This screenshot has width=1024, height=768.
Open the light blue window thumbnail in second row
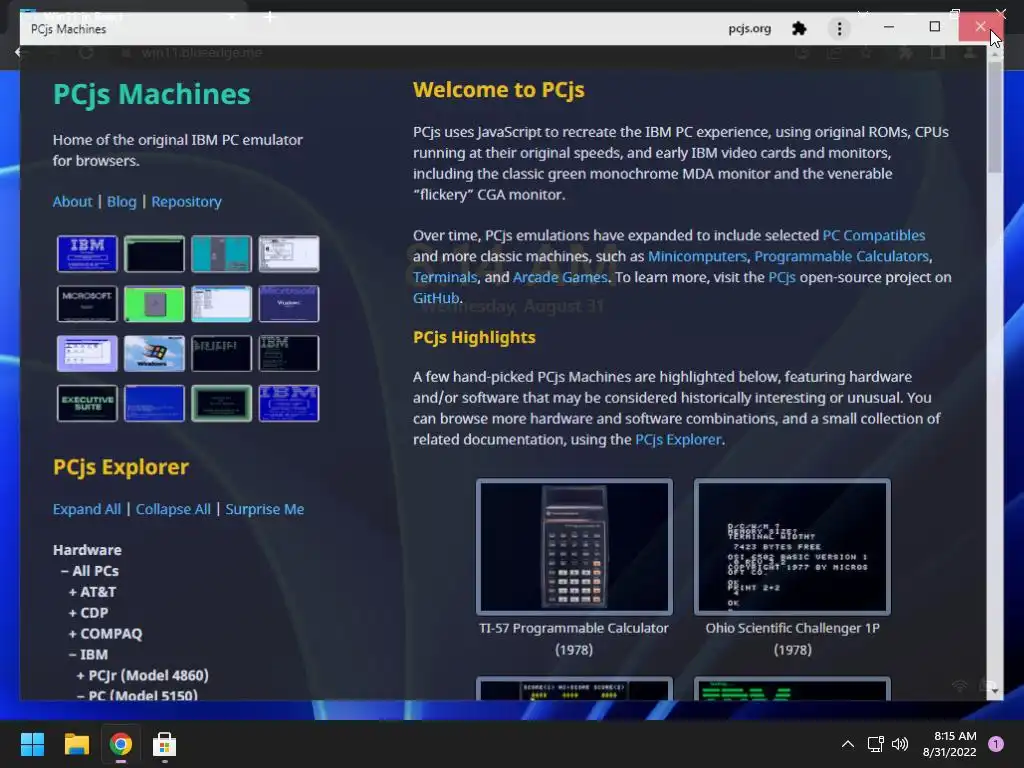point(221,304)
